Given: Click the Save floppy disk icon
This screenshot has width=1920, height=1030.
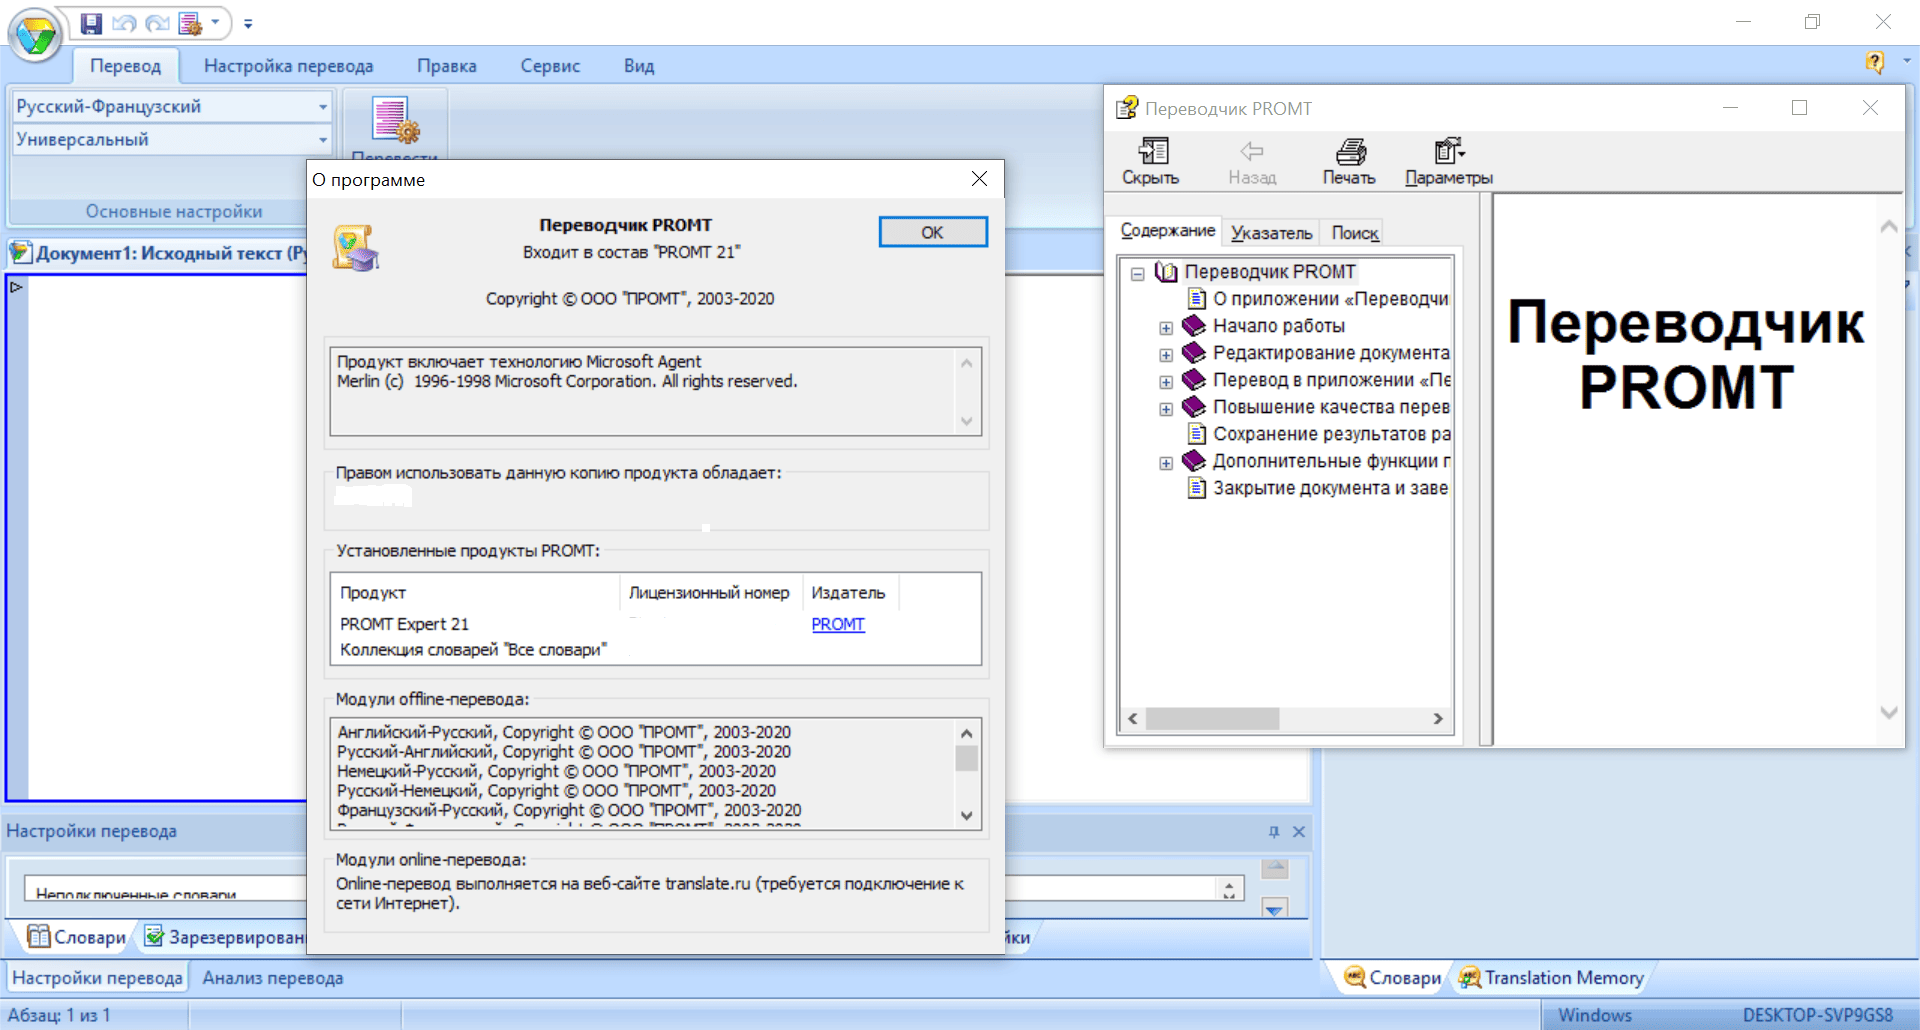Looking at the screenshot, I should pos(91,22).
